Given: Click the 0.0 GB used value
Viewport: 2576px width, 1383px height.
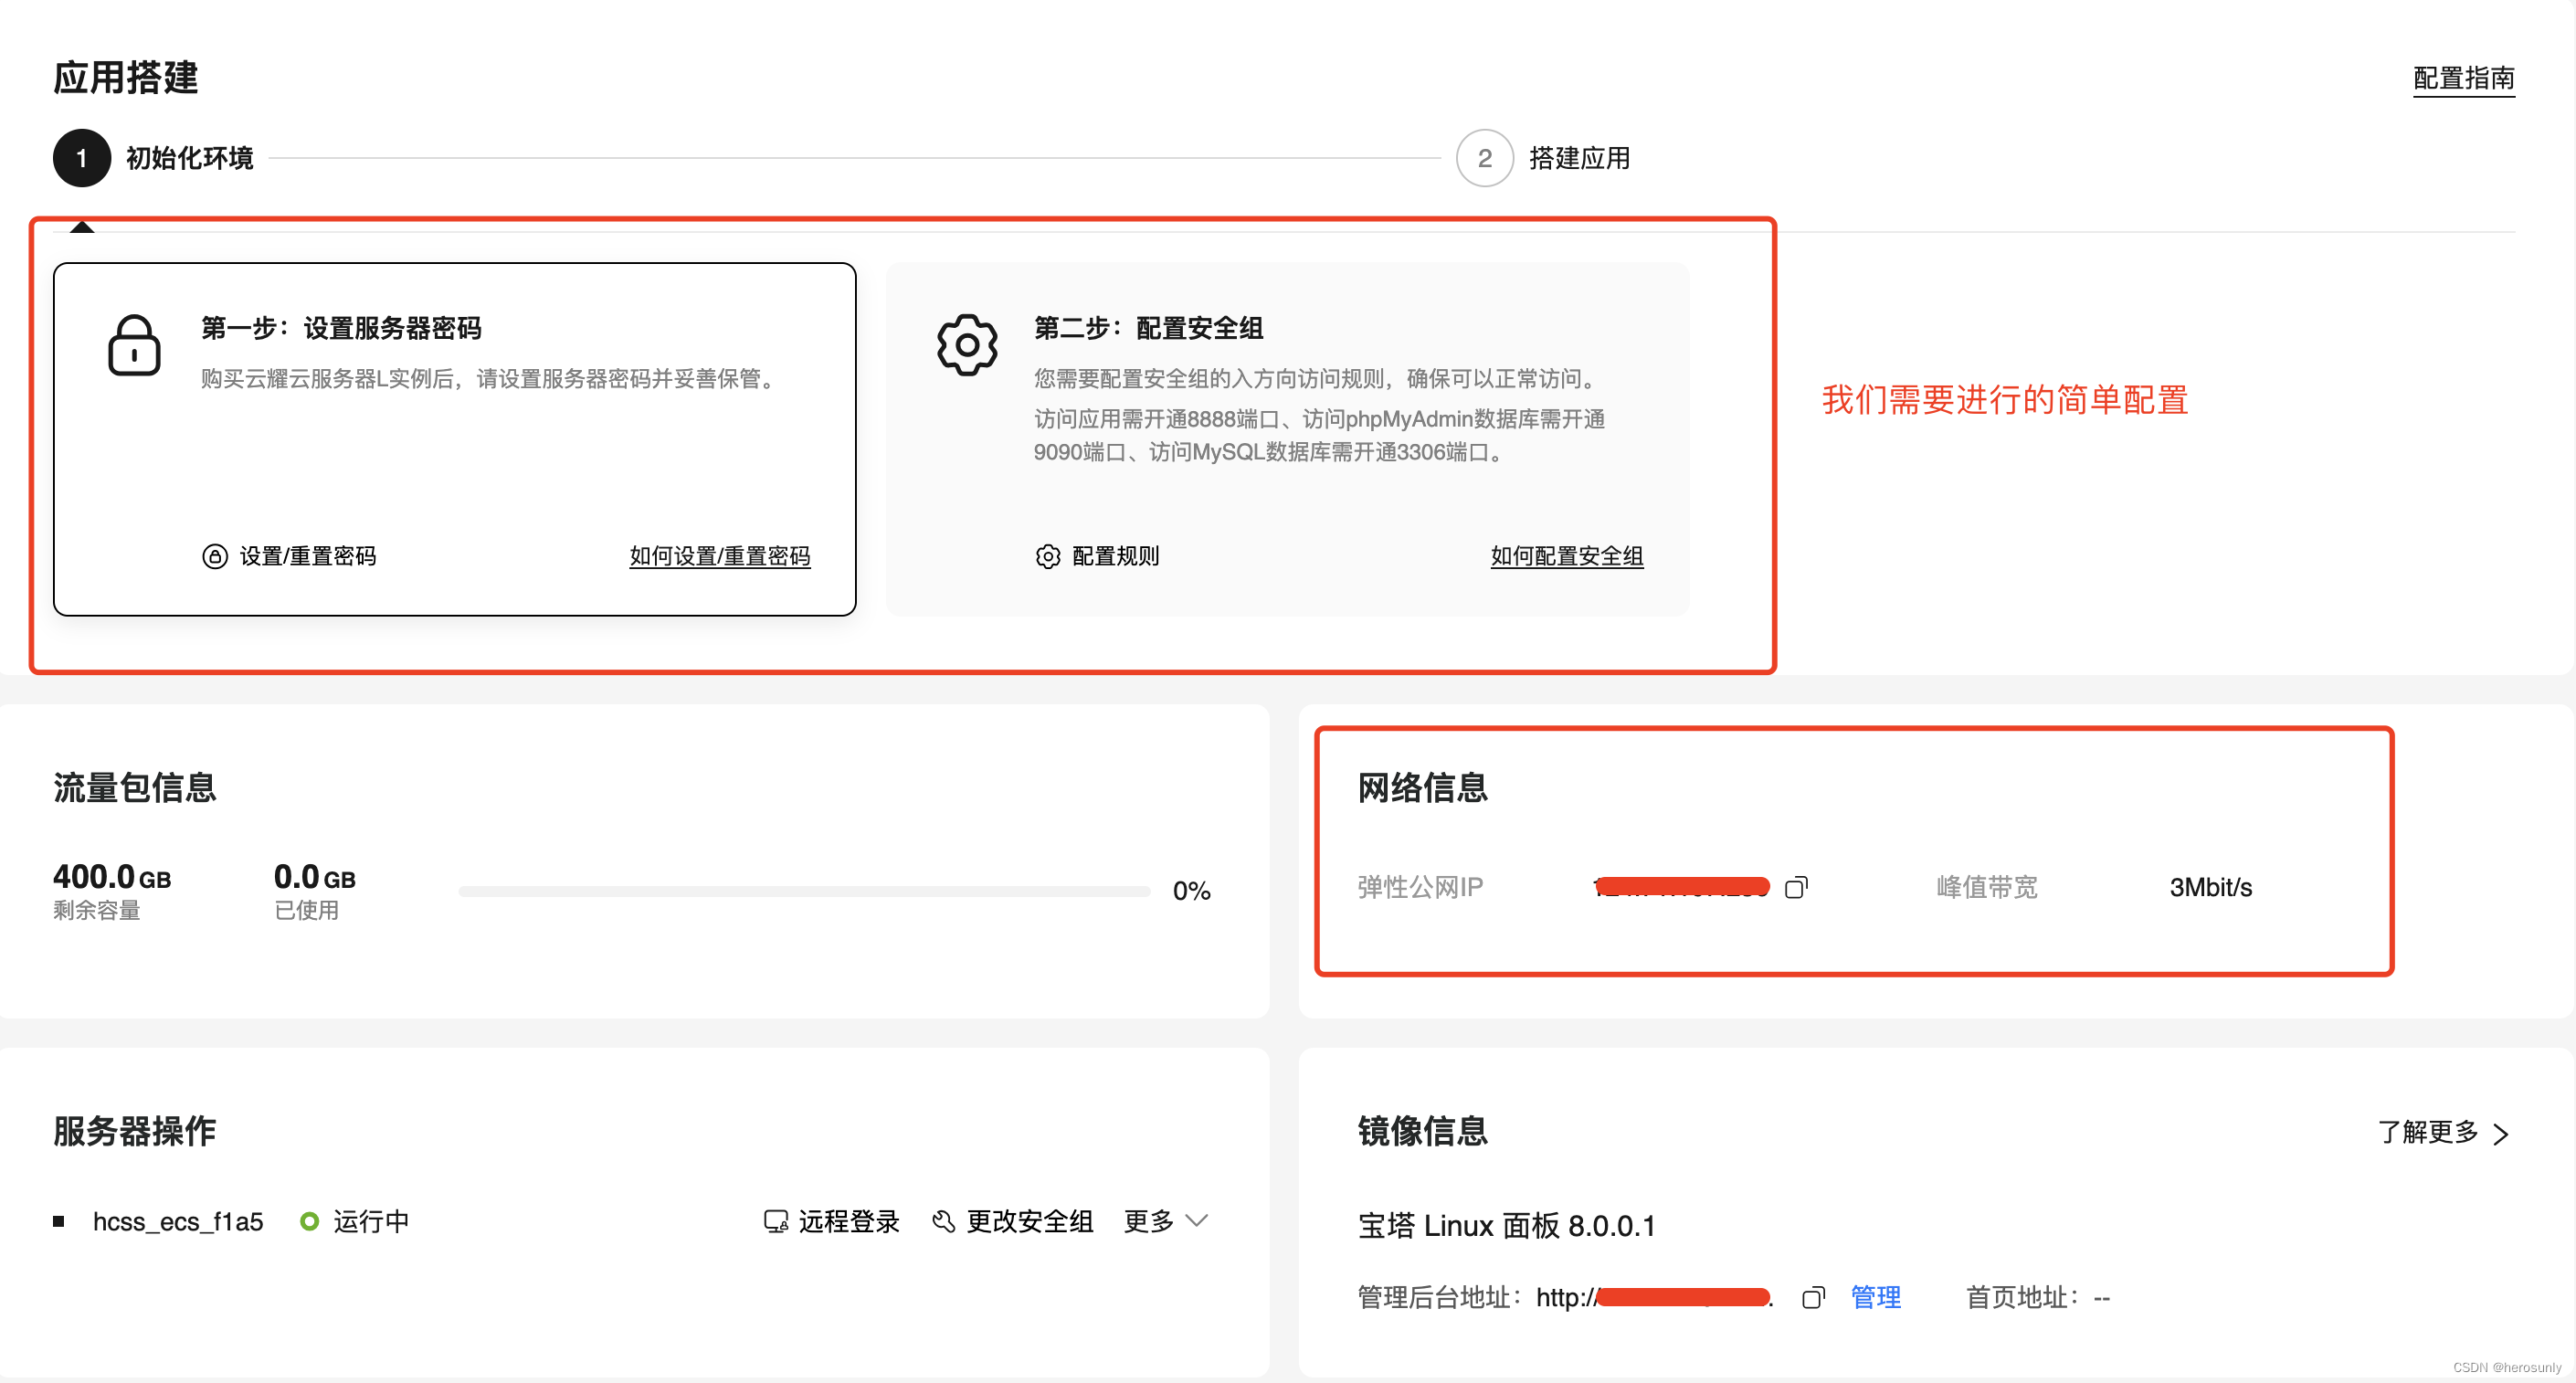Looking at the screenshot, I should click(315, 877).
